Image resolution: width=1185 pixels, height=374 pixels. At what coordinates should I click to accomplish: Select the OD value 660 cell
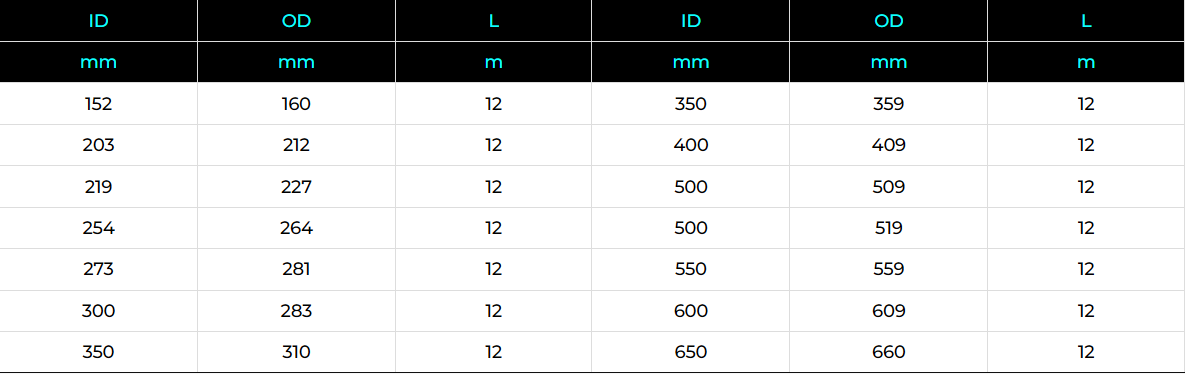(889, 352)
